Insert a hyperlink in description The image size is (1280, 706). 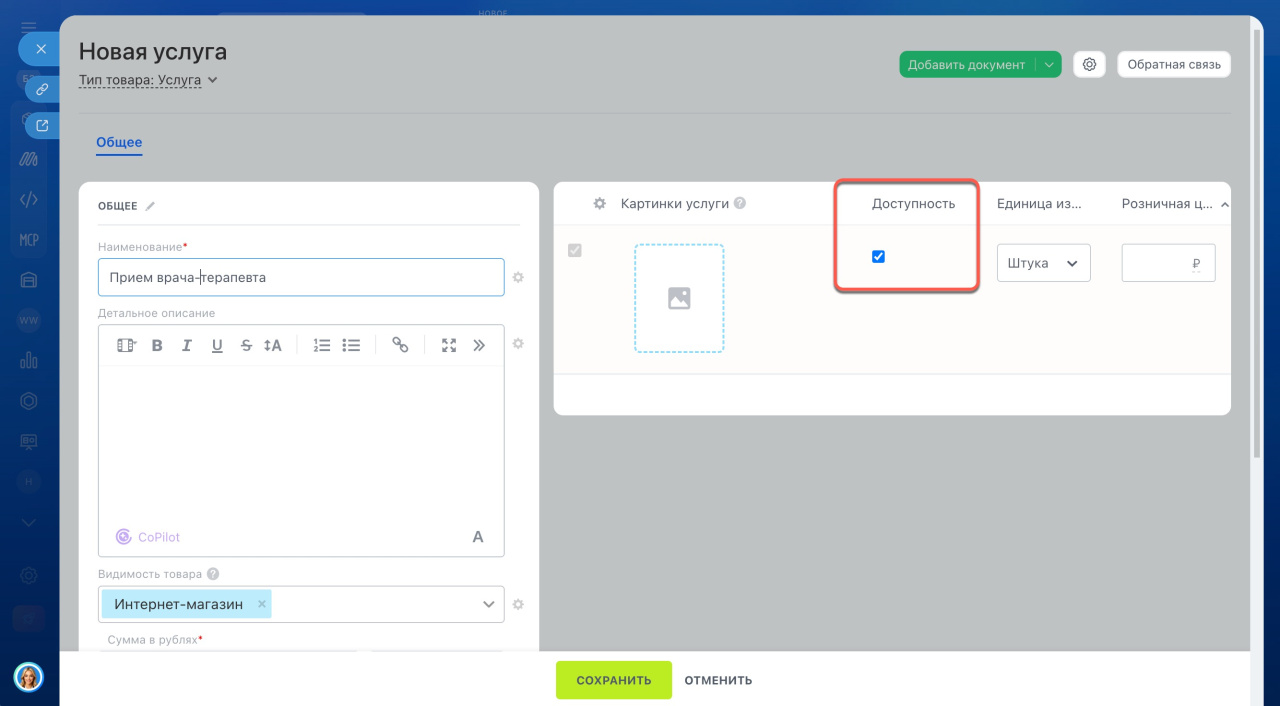(400, 345)
